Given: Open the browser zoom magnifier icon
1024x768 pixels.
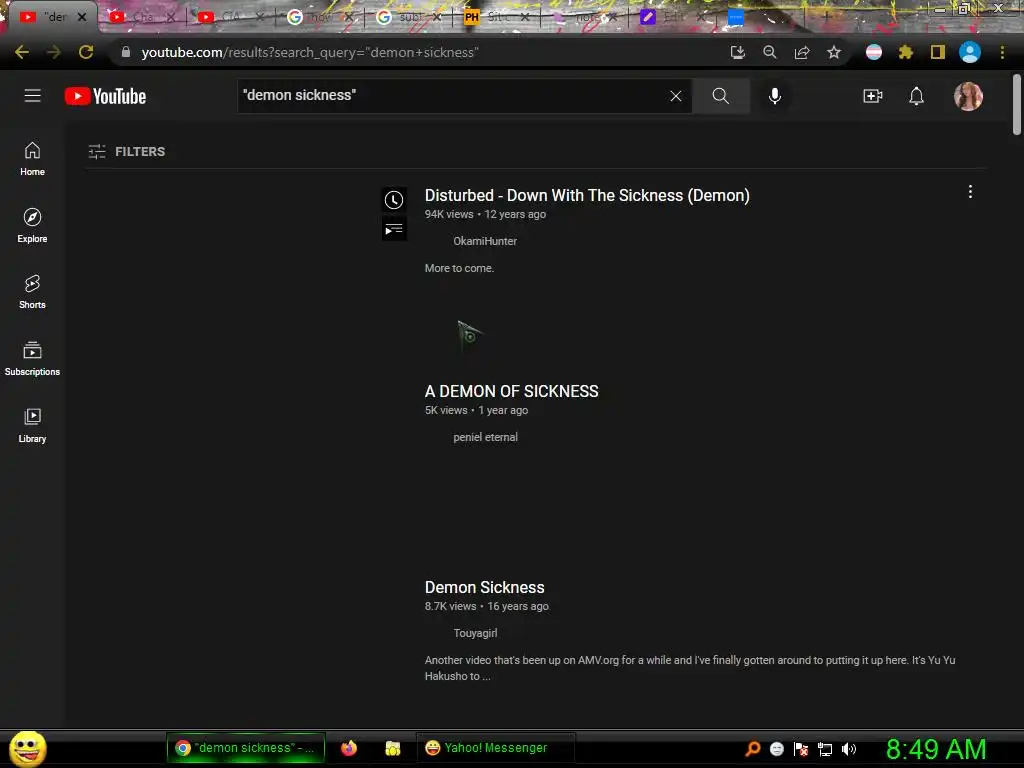Looking at the screenshot, I should coord(769,52).
